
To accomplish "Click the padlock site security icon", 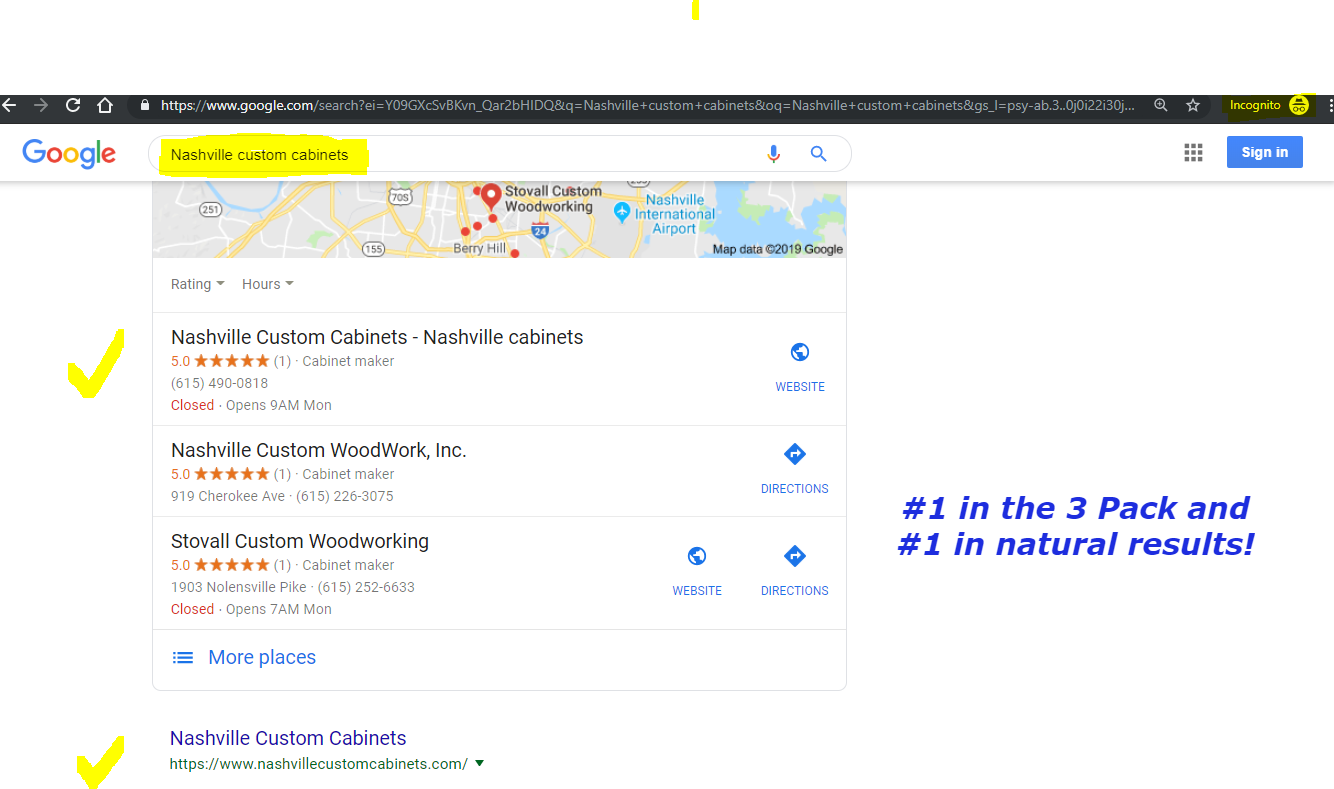I will click(x=146, y=105).
